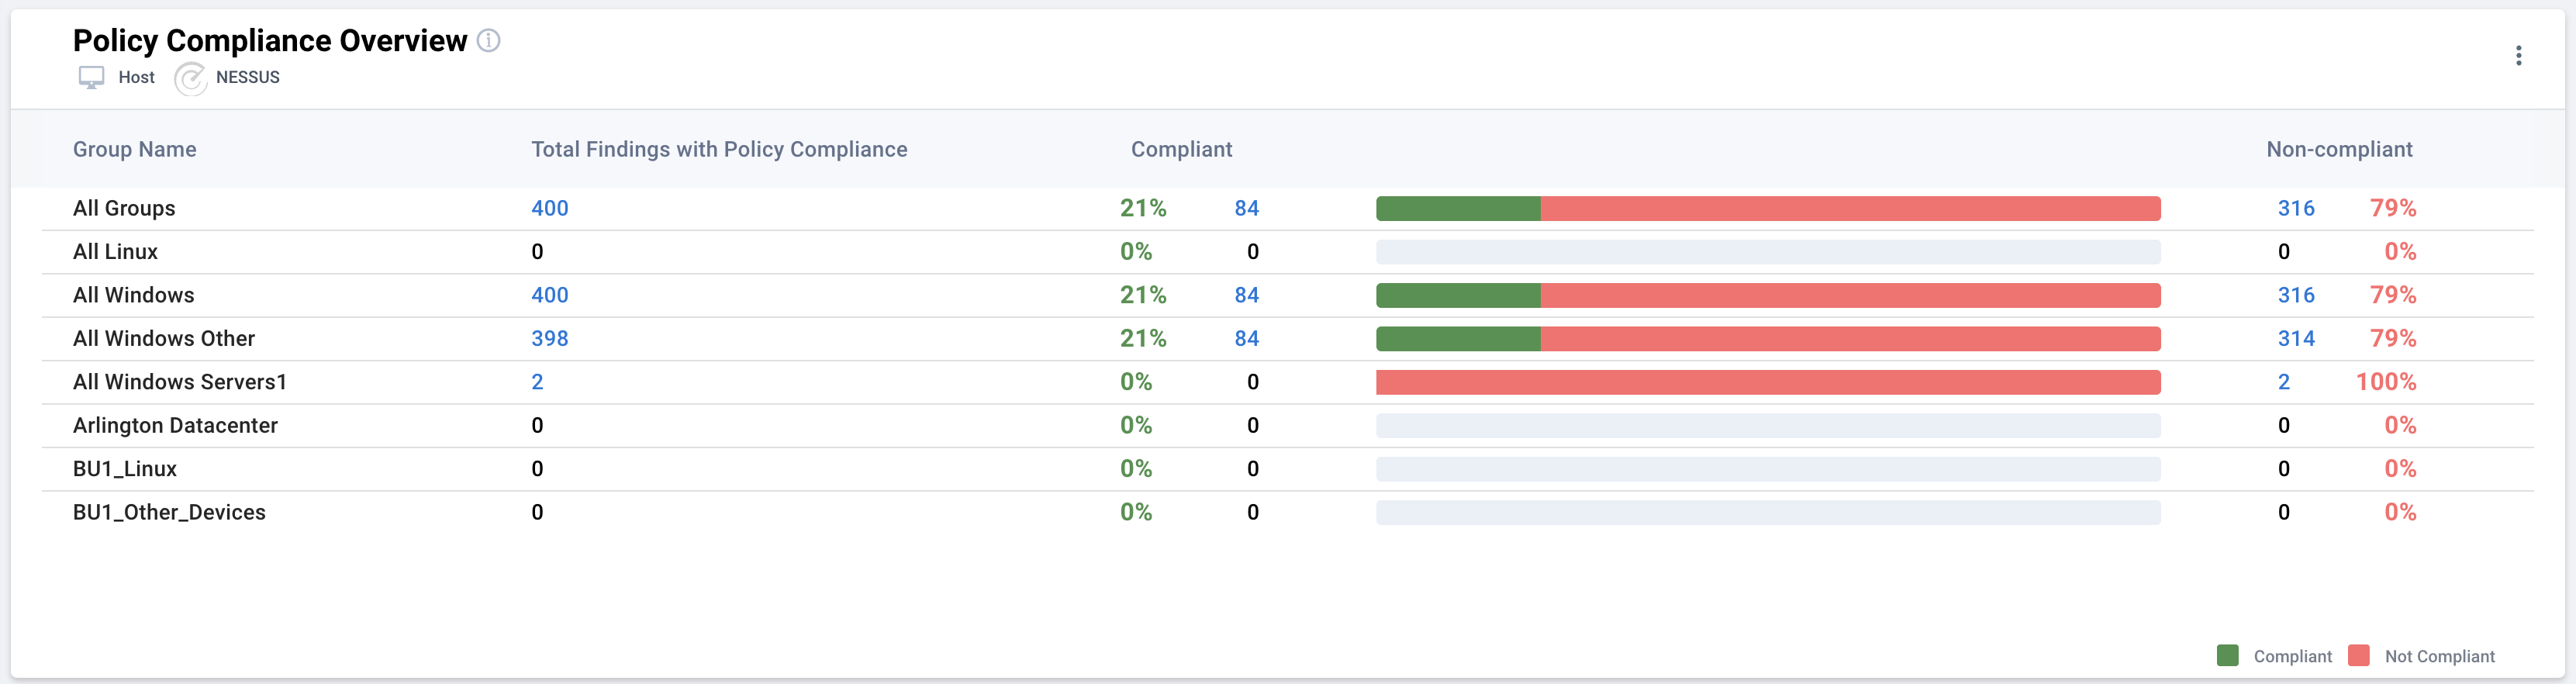Click the green Compliant legend swatch
The width and height of the screenshot is (2576, 684).
(x=2227, y=656)
